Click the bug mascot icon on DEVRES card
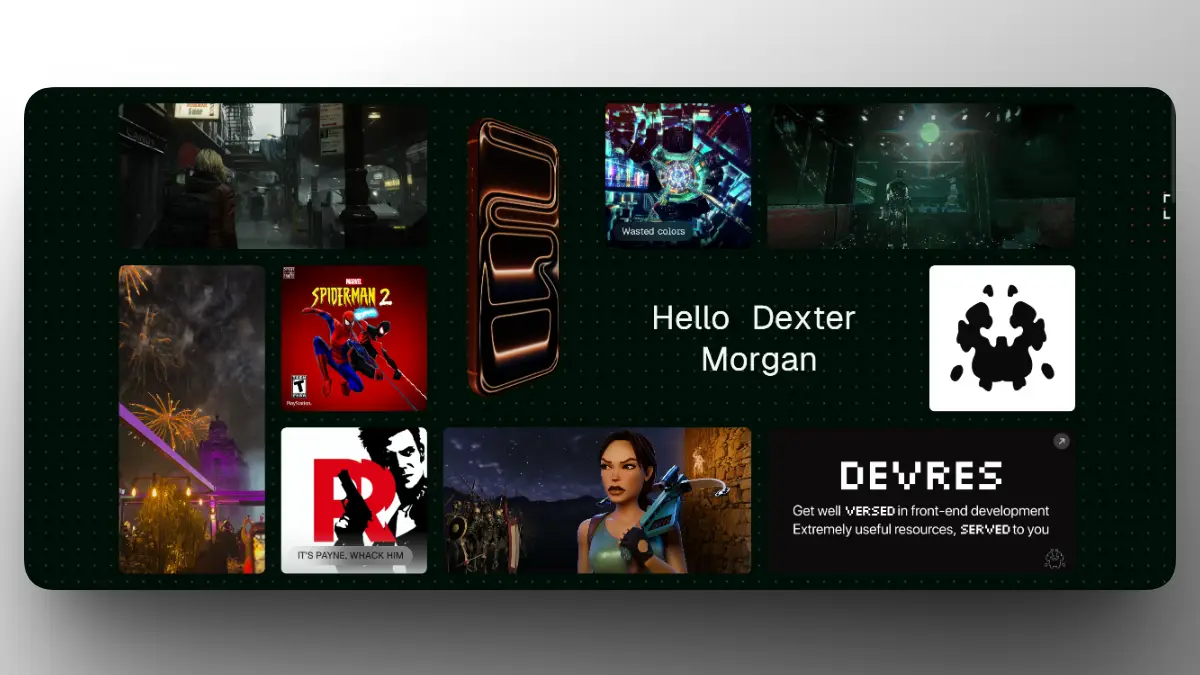This screenshot has height=675, width=1200. 1055,558
